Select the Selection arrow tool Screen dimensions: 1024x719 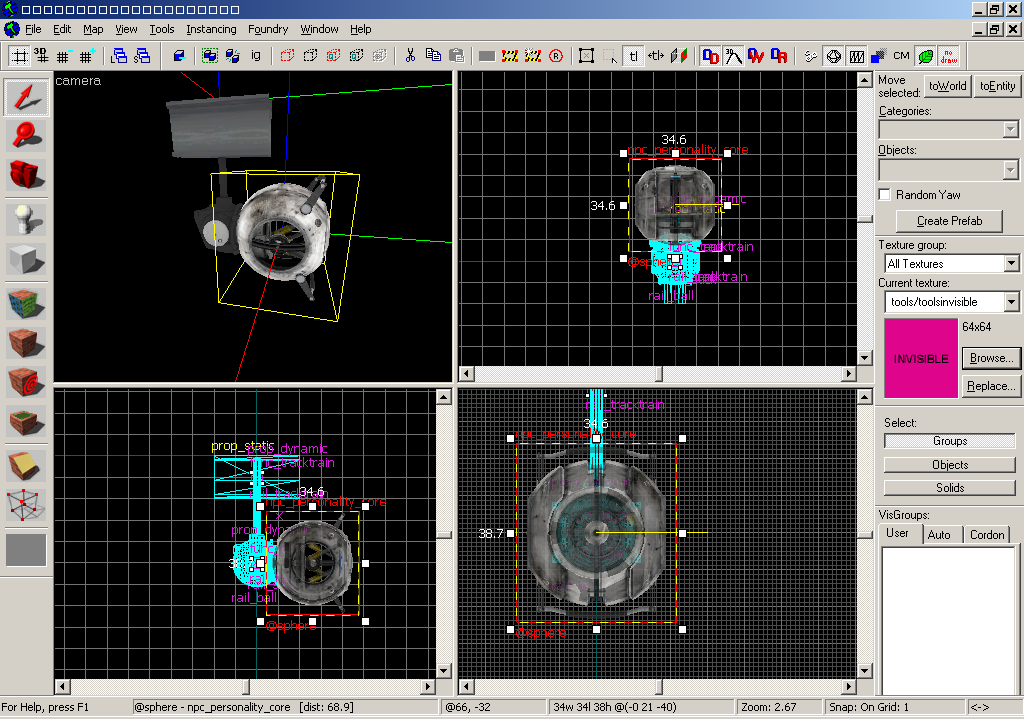pos(26,97)
